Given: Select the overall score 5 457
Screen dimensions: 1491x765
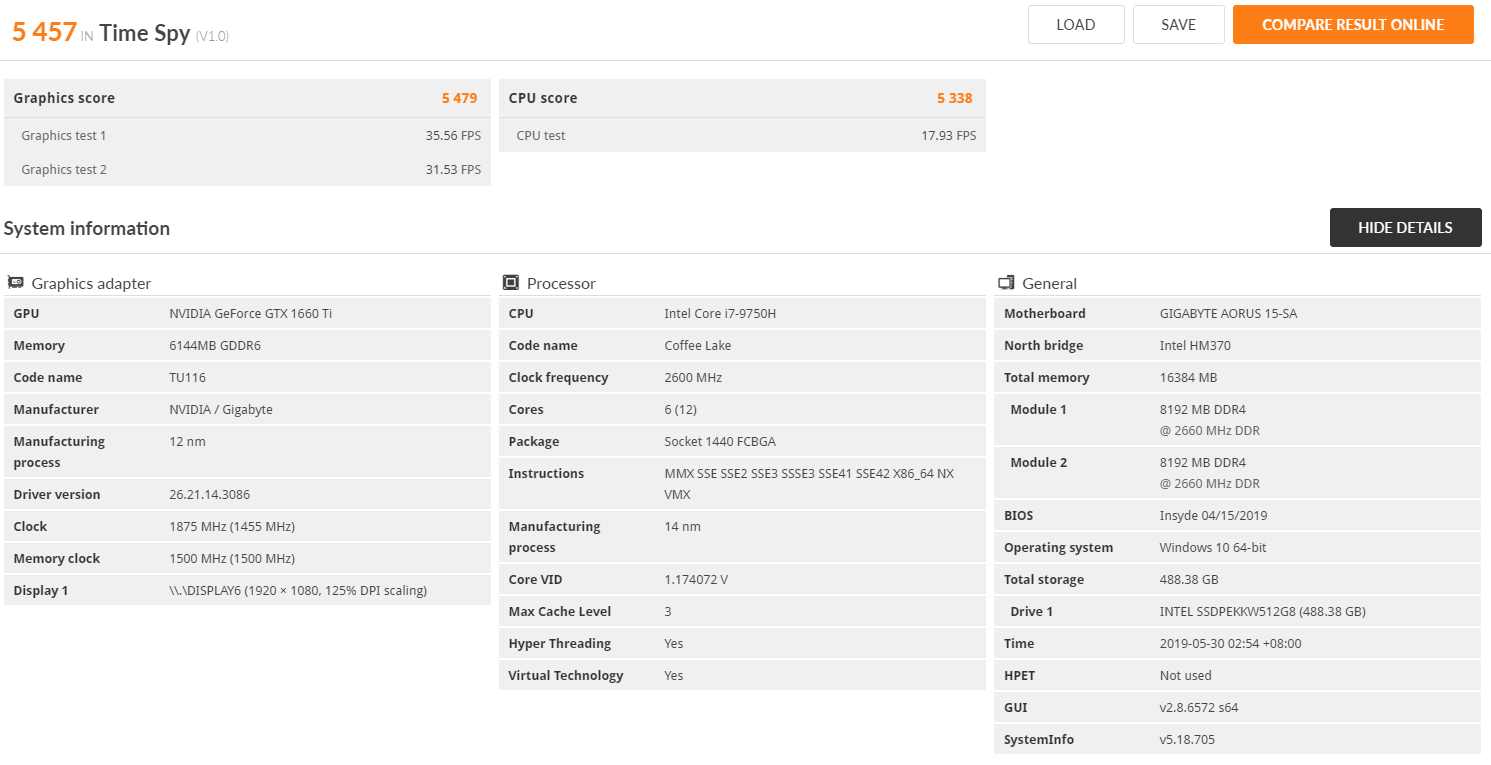Looking at the screenshot, I should (x=44, y=32).
